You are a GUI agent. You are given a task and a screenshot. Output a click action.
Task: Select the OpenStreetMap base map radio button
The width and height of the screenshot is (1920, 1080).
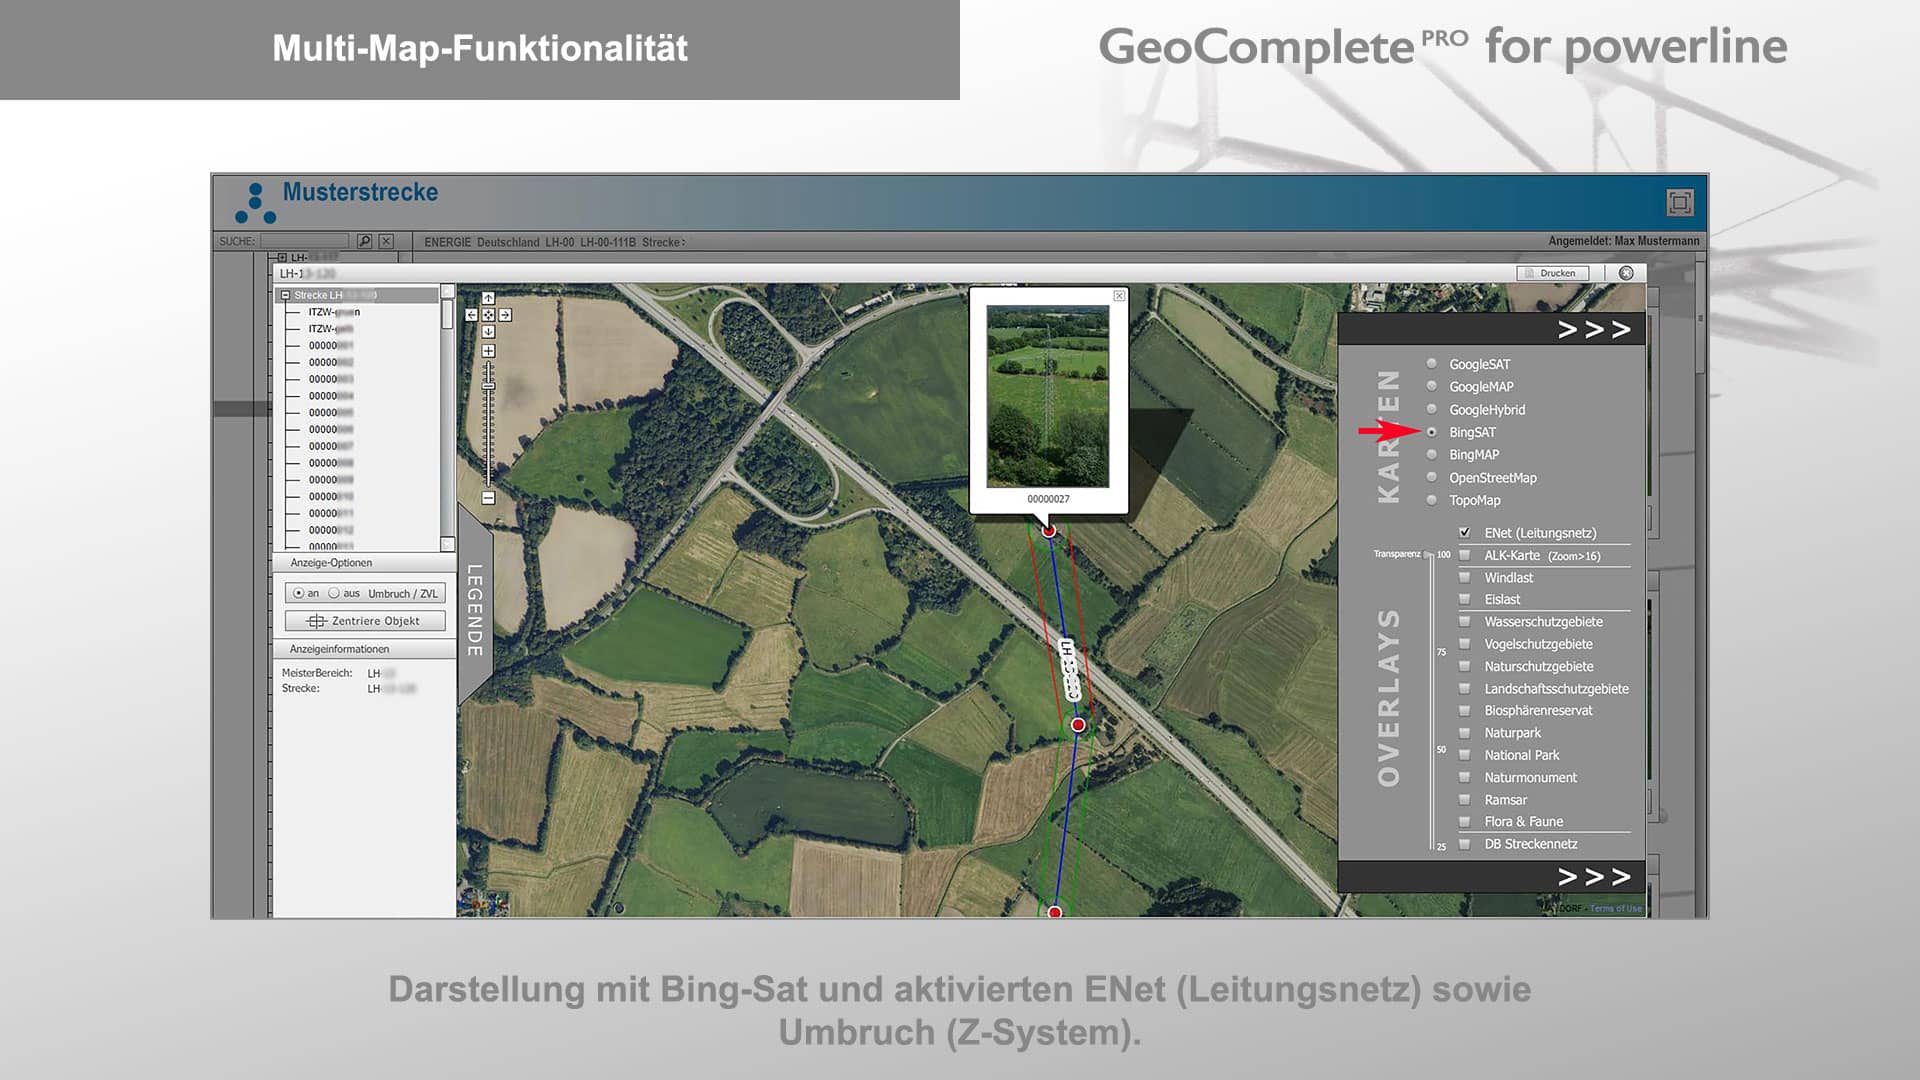(1434, 477)
